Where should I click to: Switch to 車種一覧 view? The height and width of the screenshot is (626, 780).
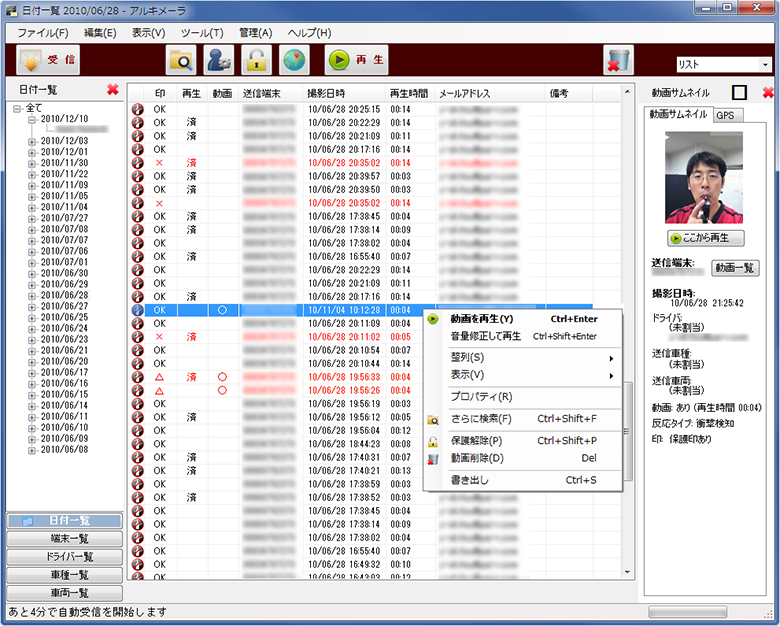pos(65,575)
